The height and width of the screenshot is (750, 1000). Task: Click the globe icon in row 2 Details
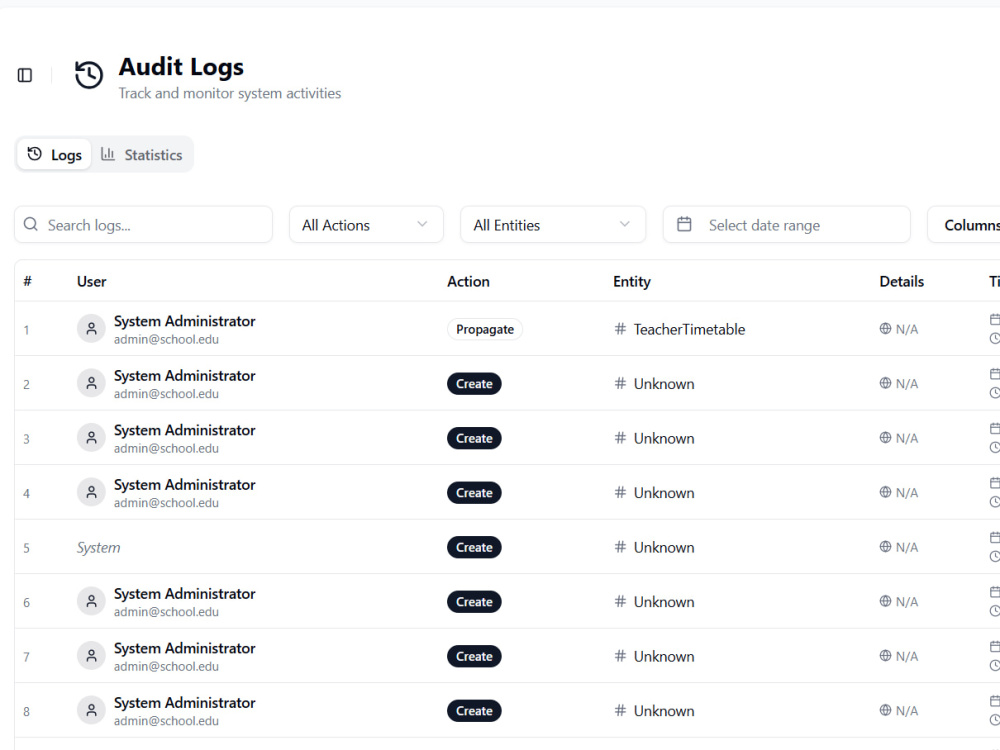885,383
